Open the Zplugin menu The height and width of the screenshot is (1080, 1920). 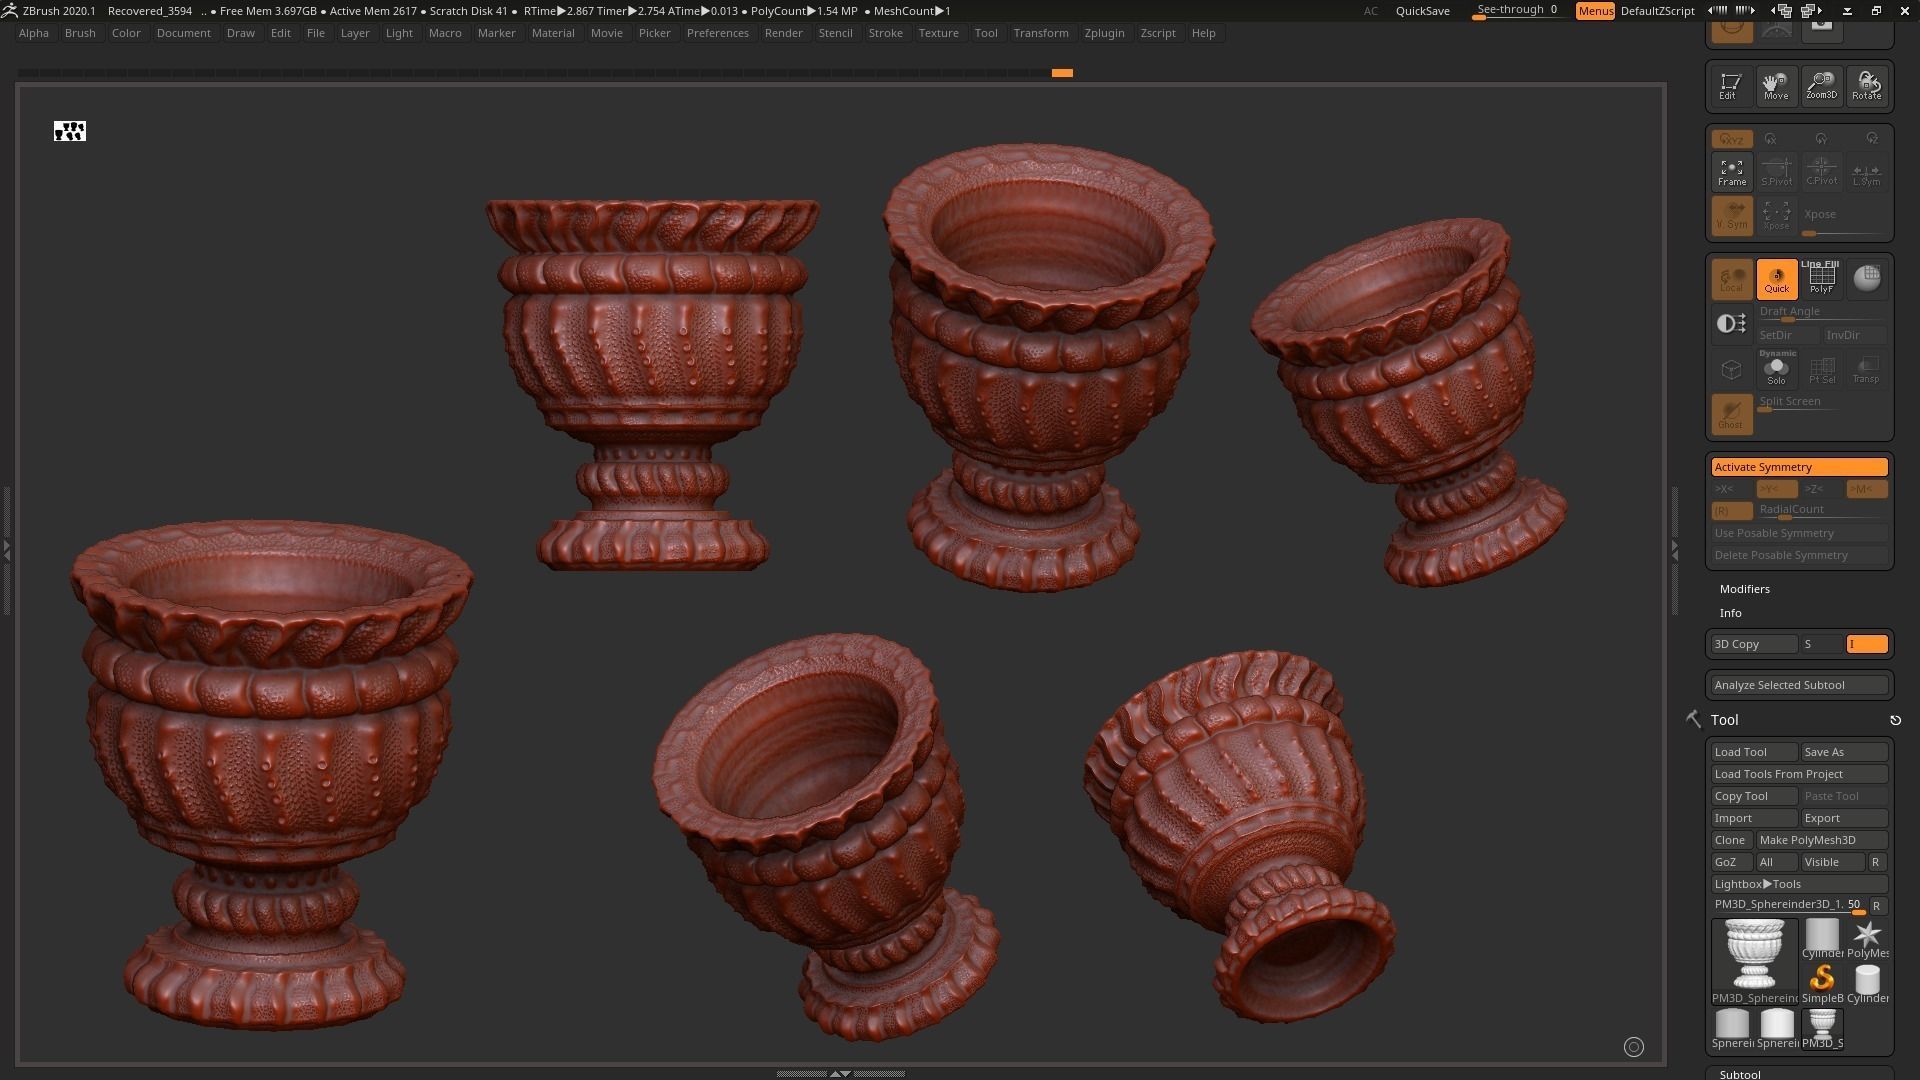click(1104, 33)
